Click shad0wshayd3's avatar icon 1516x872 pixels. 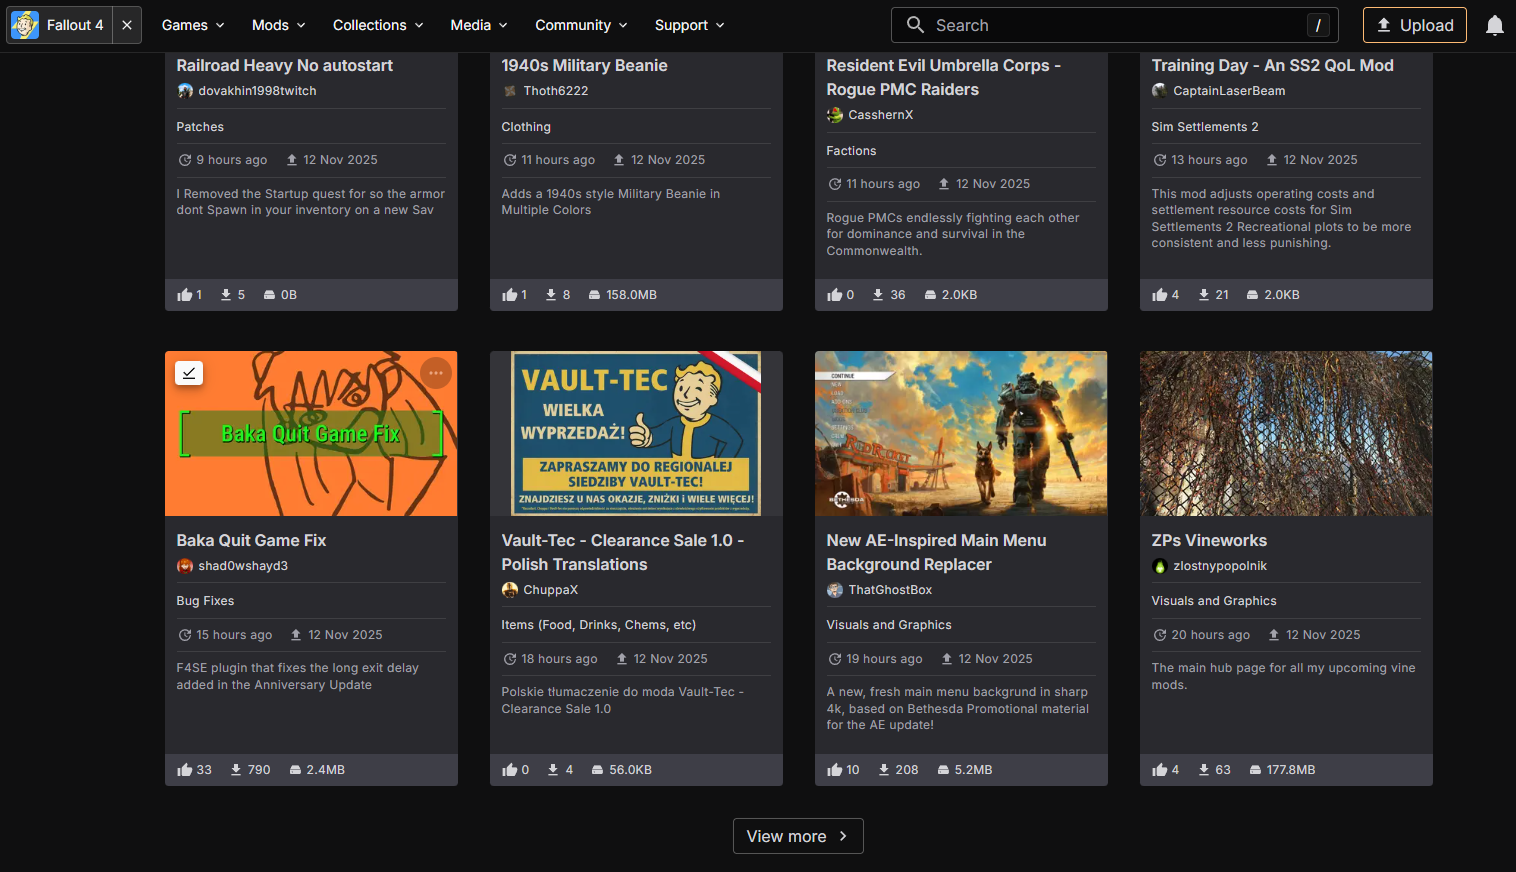pos(185,566)
